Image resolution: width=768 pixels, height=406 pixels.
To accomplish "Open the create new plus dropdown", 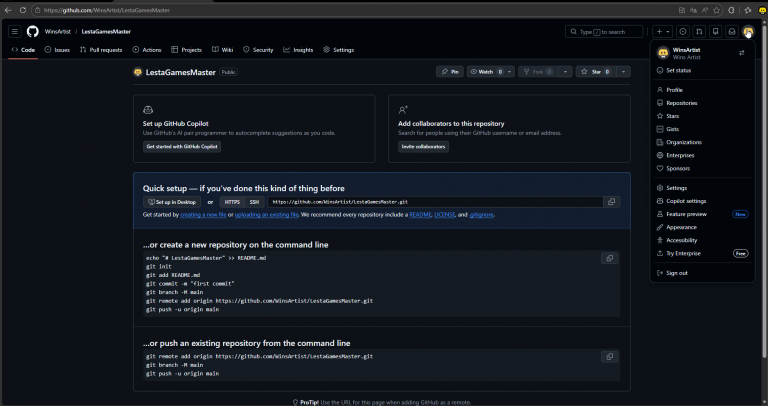I will 662,31.
